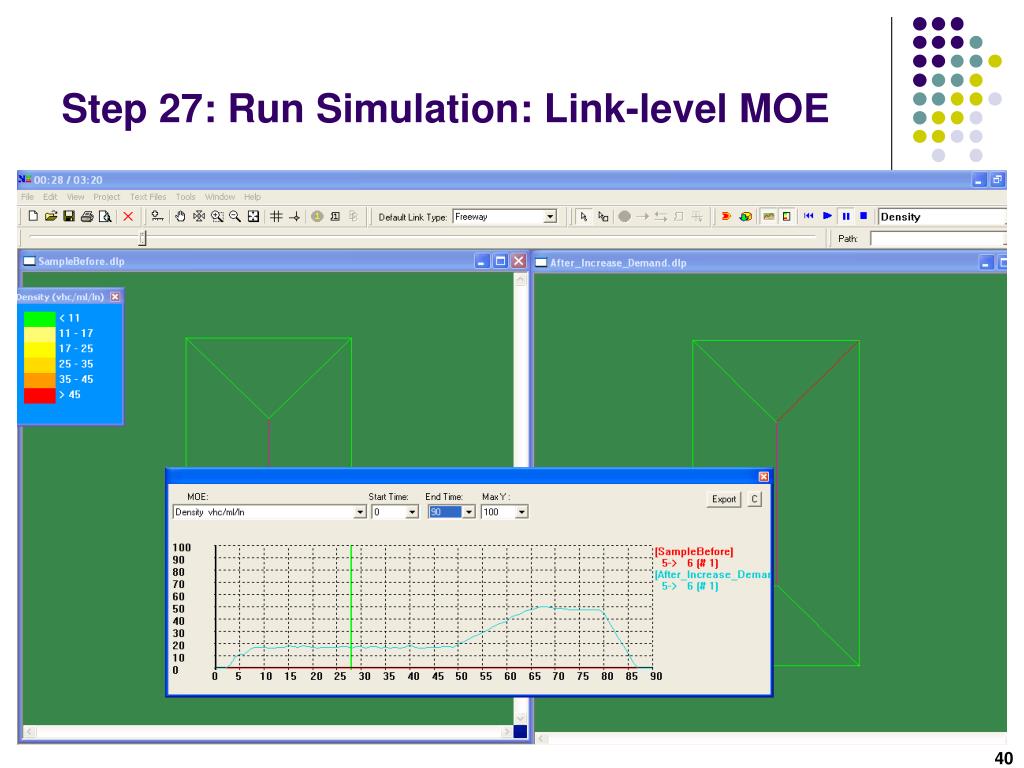Click the Save floppy disk icon
This screenshot has width=1024, height=768.
pos(69,216)
